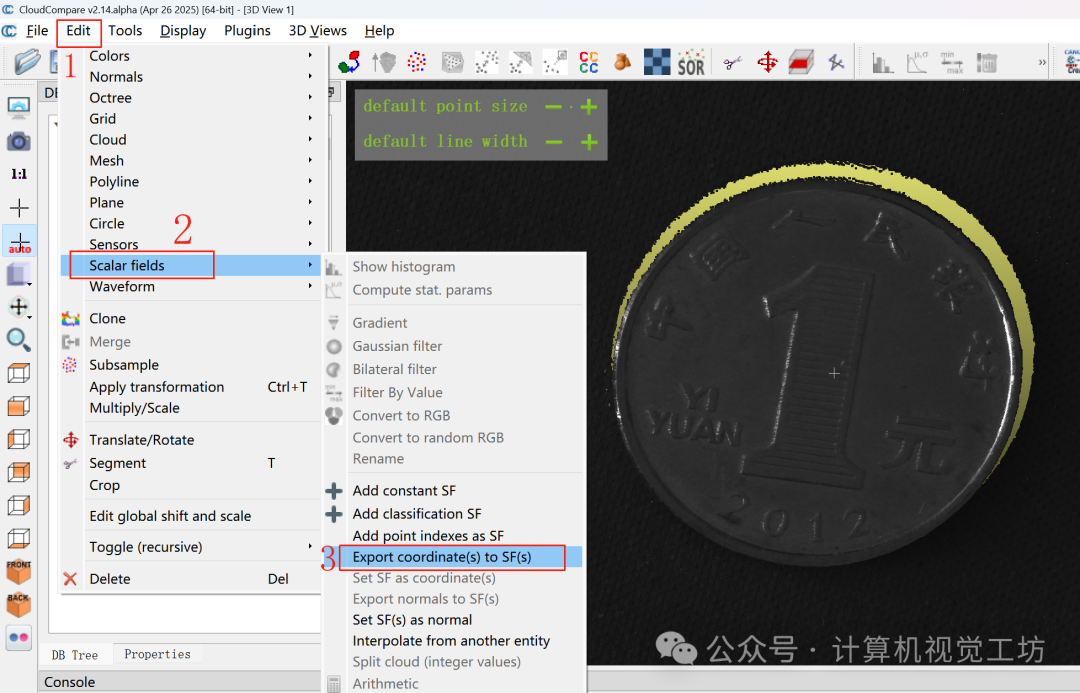Select Multiply/Scale in the Edit menu
The width and height of the screenshot is (1080, 693).
coord(191,408)
